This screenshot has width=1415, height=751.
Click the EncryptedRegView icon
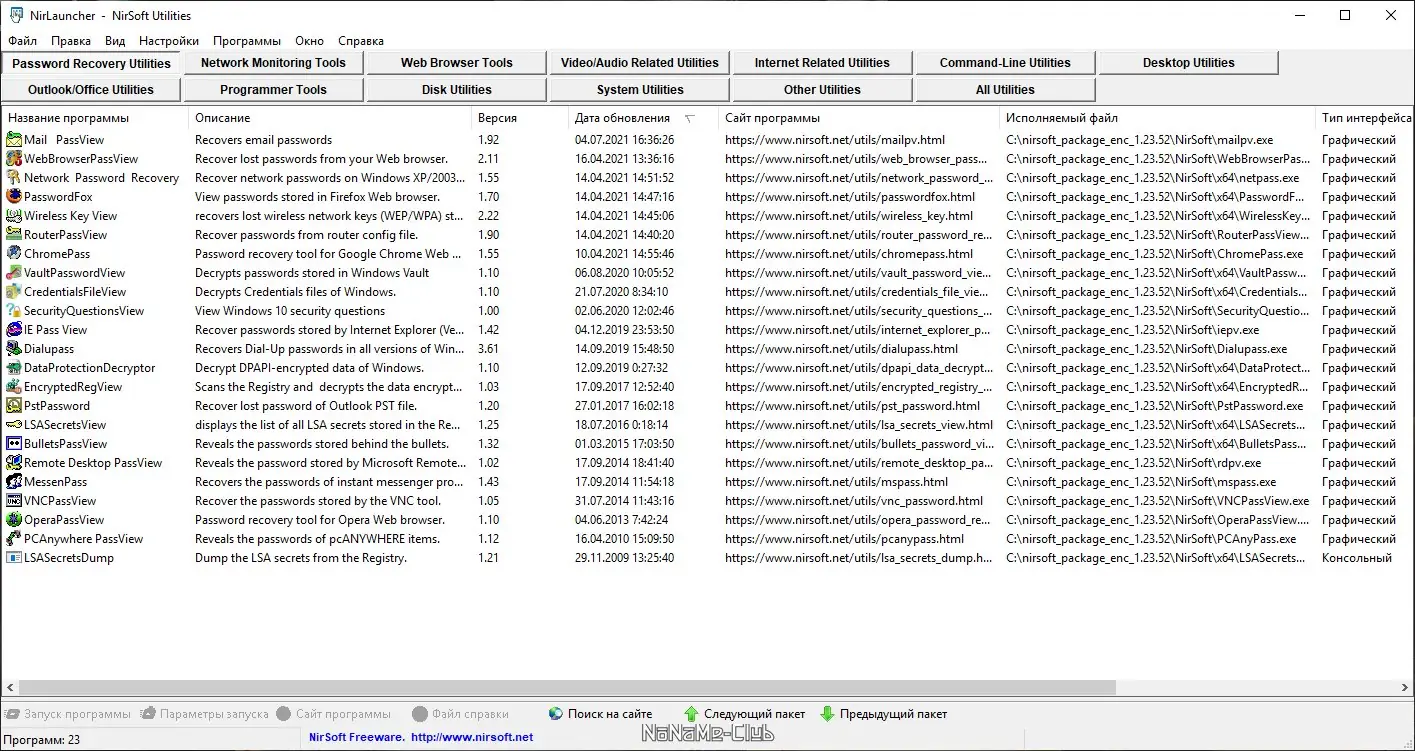pos(14,387)
